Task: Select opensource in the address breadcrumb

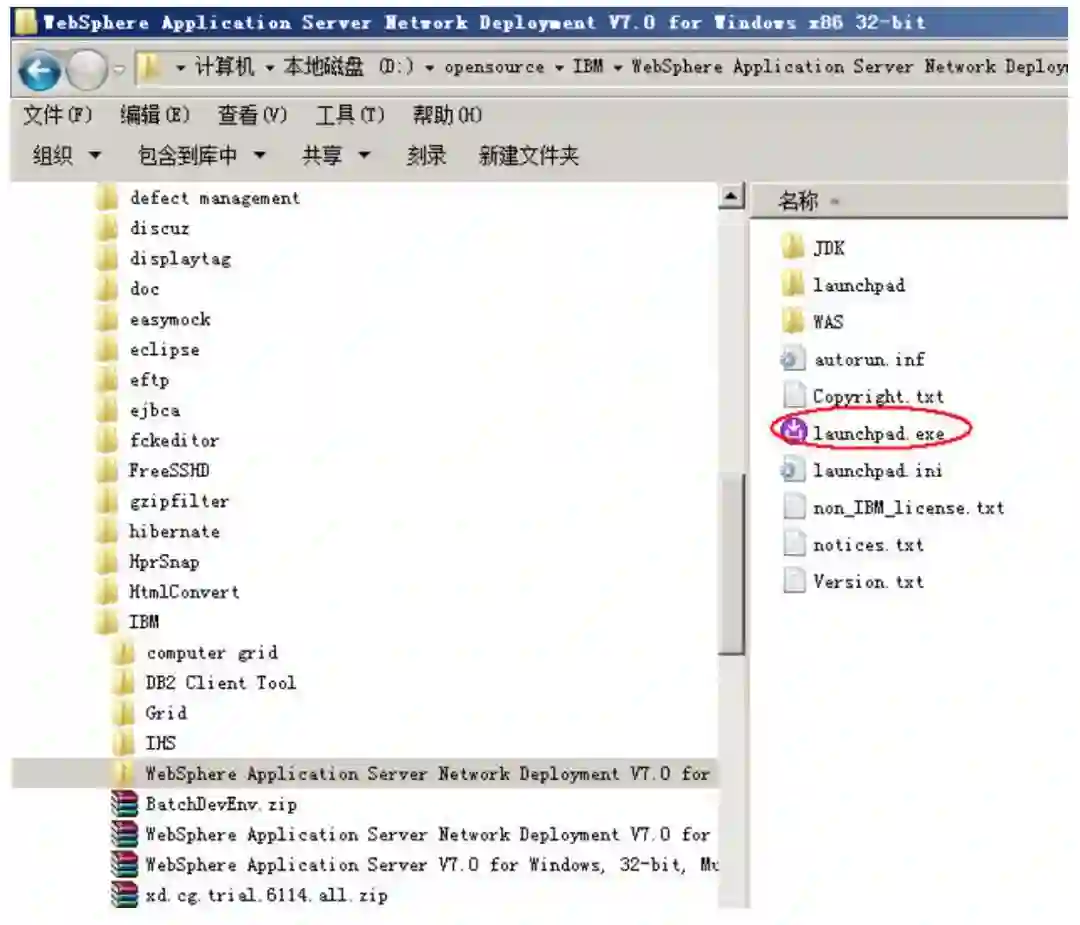Action: [494, 67]
